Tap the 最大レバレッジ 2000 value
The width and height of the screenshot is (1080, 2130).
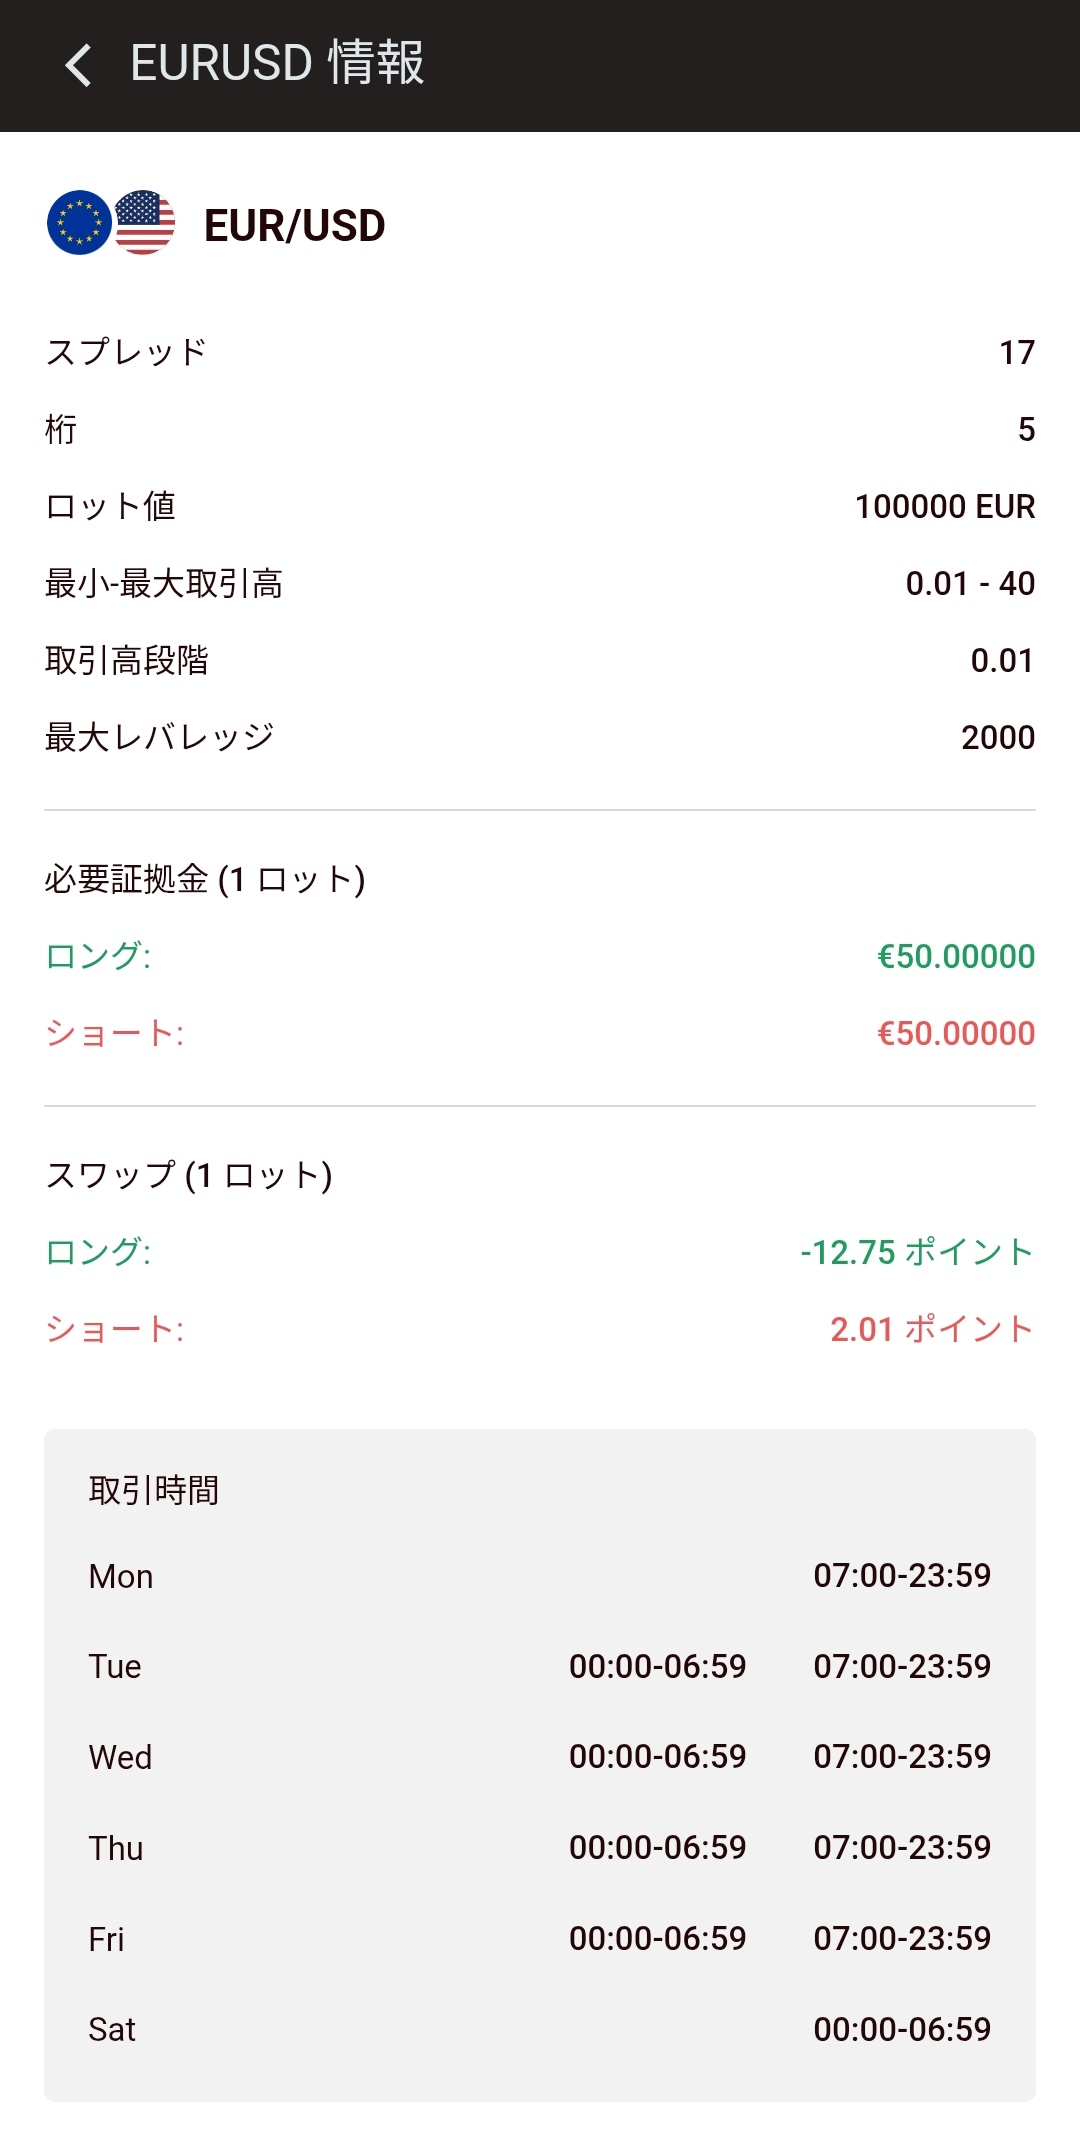pos(997,737)
